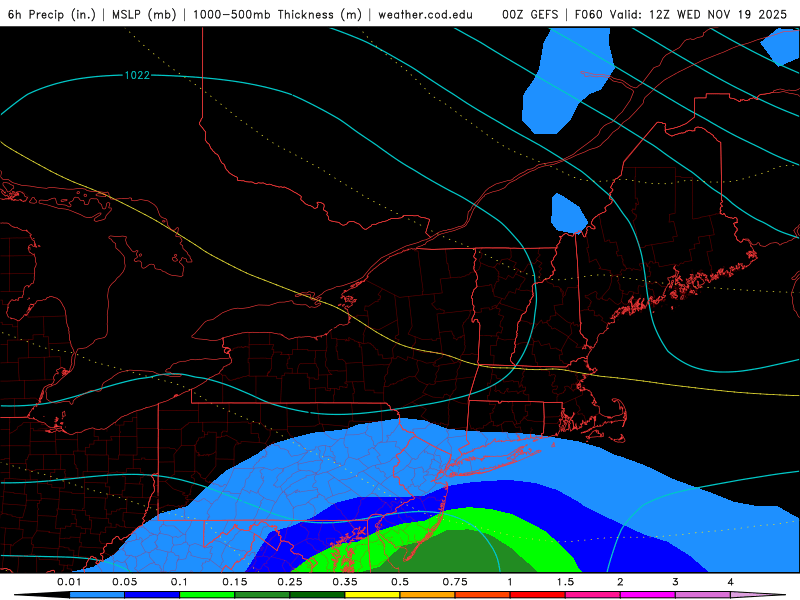Click the 0.1 legend value label
Screen dimensions: 800x600
pyautogui.click(x=180, y=582)
